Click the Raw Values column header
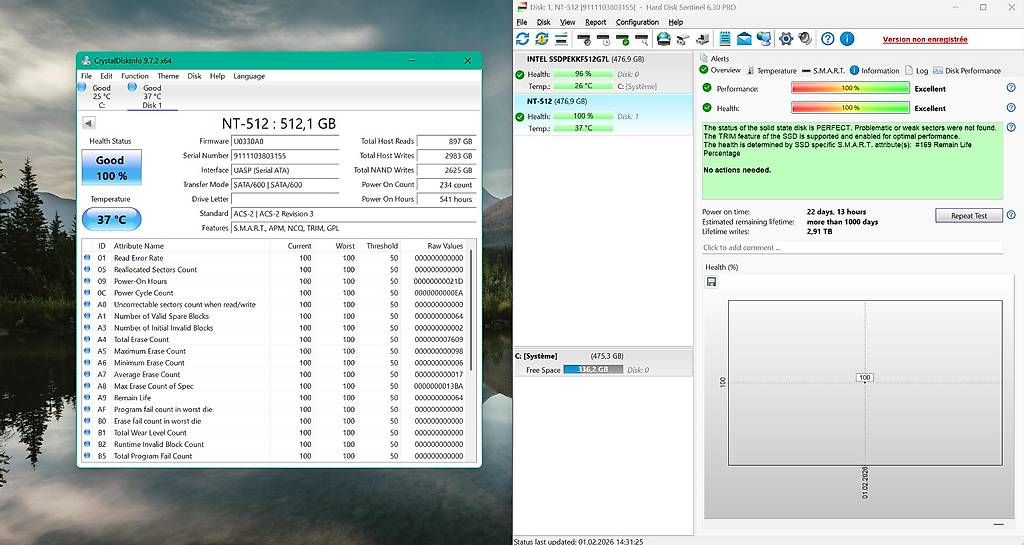Image resolution: width=1024 pixels, height=545 pixels. coord(445,246)
